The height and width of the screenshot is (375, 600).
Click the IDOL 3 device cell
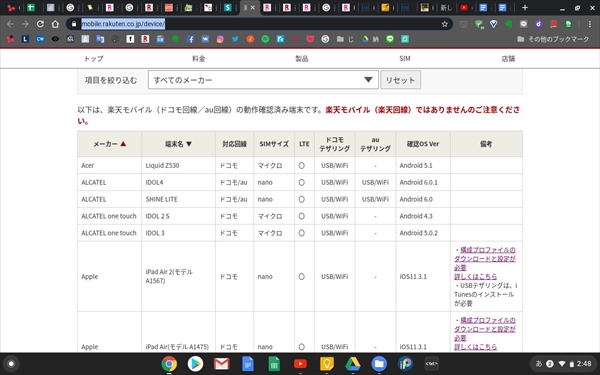coord(178,233)
